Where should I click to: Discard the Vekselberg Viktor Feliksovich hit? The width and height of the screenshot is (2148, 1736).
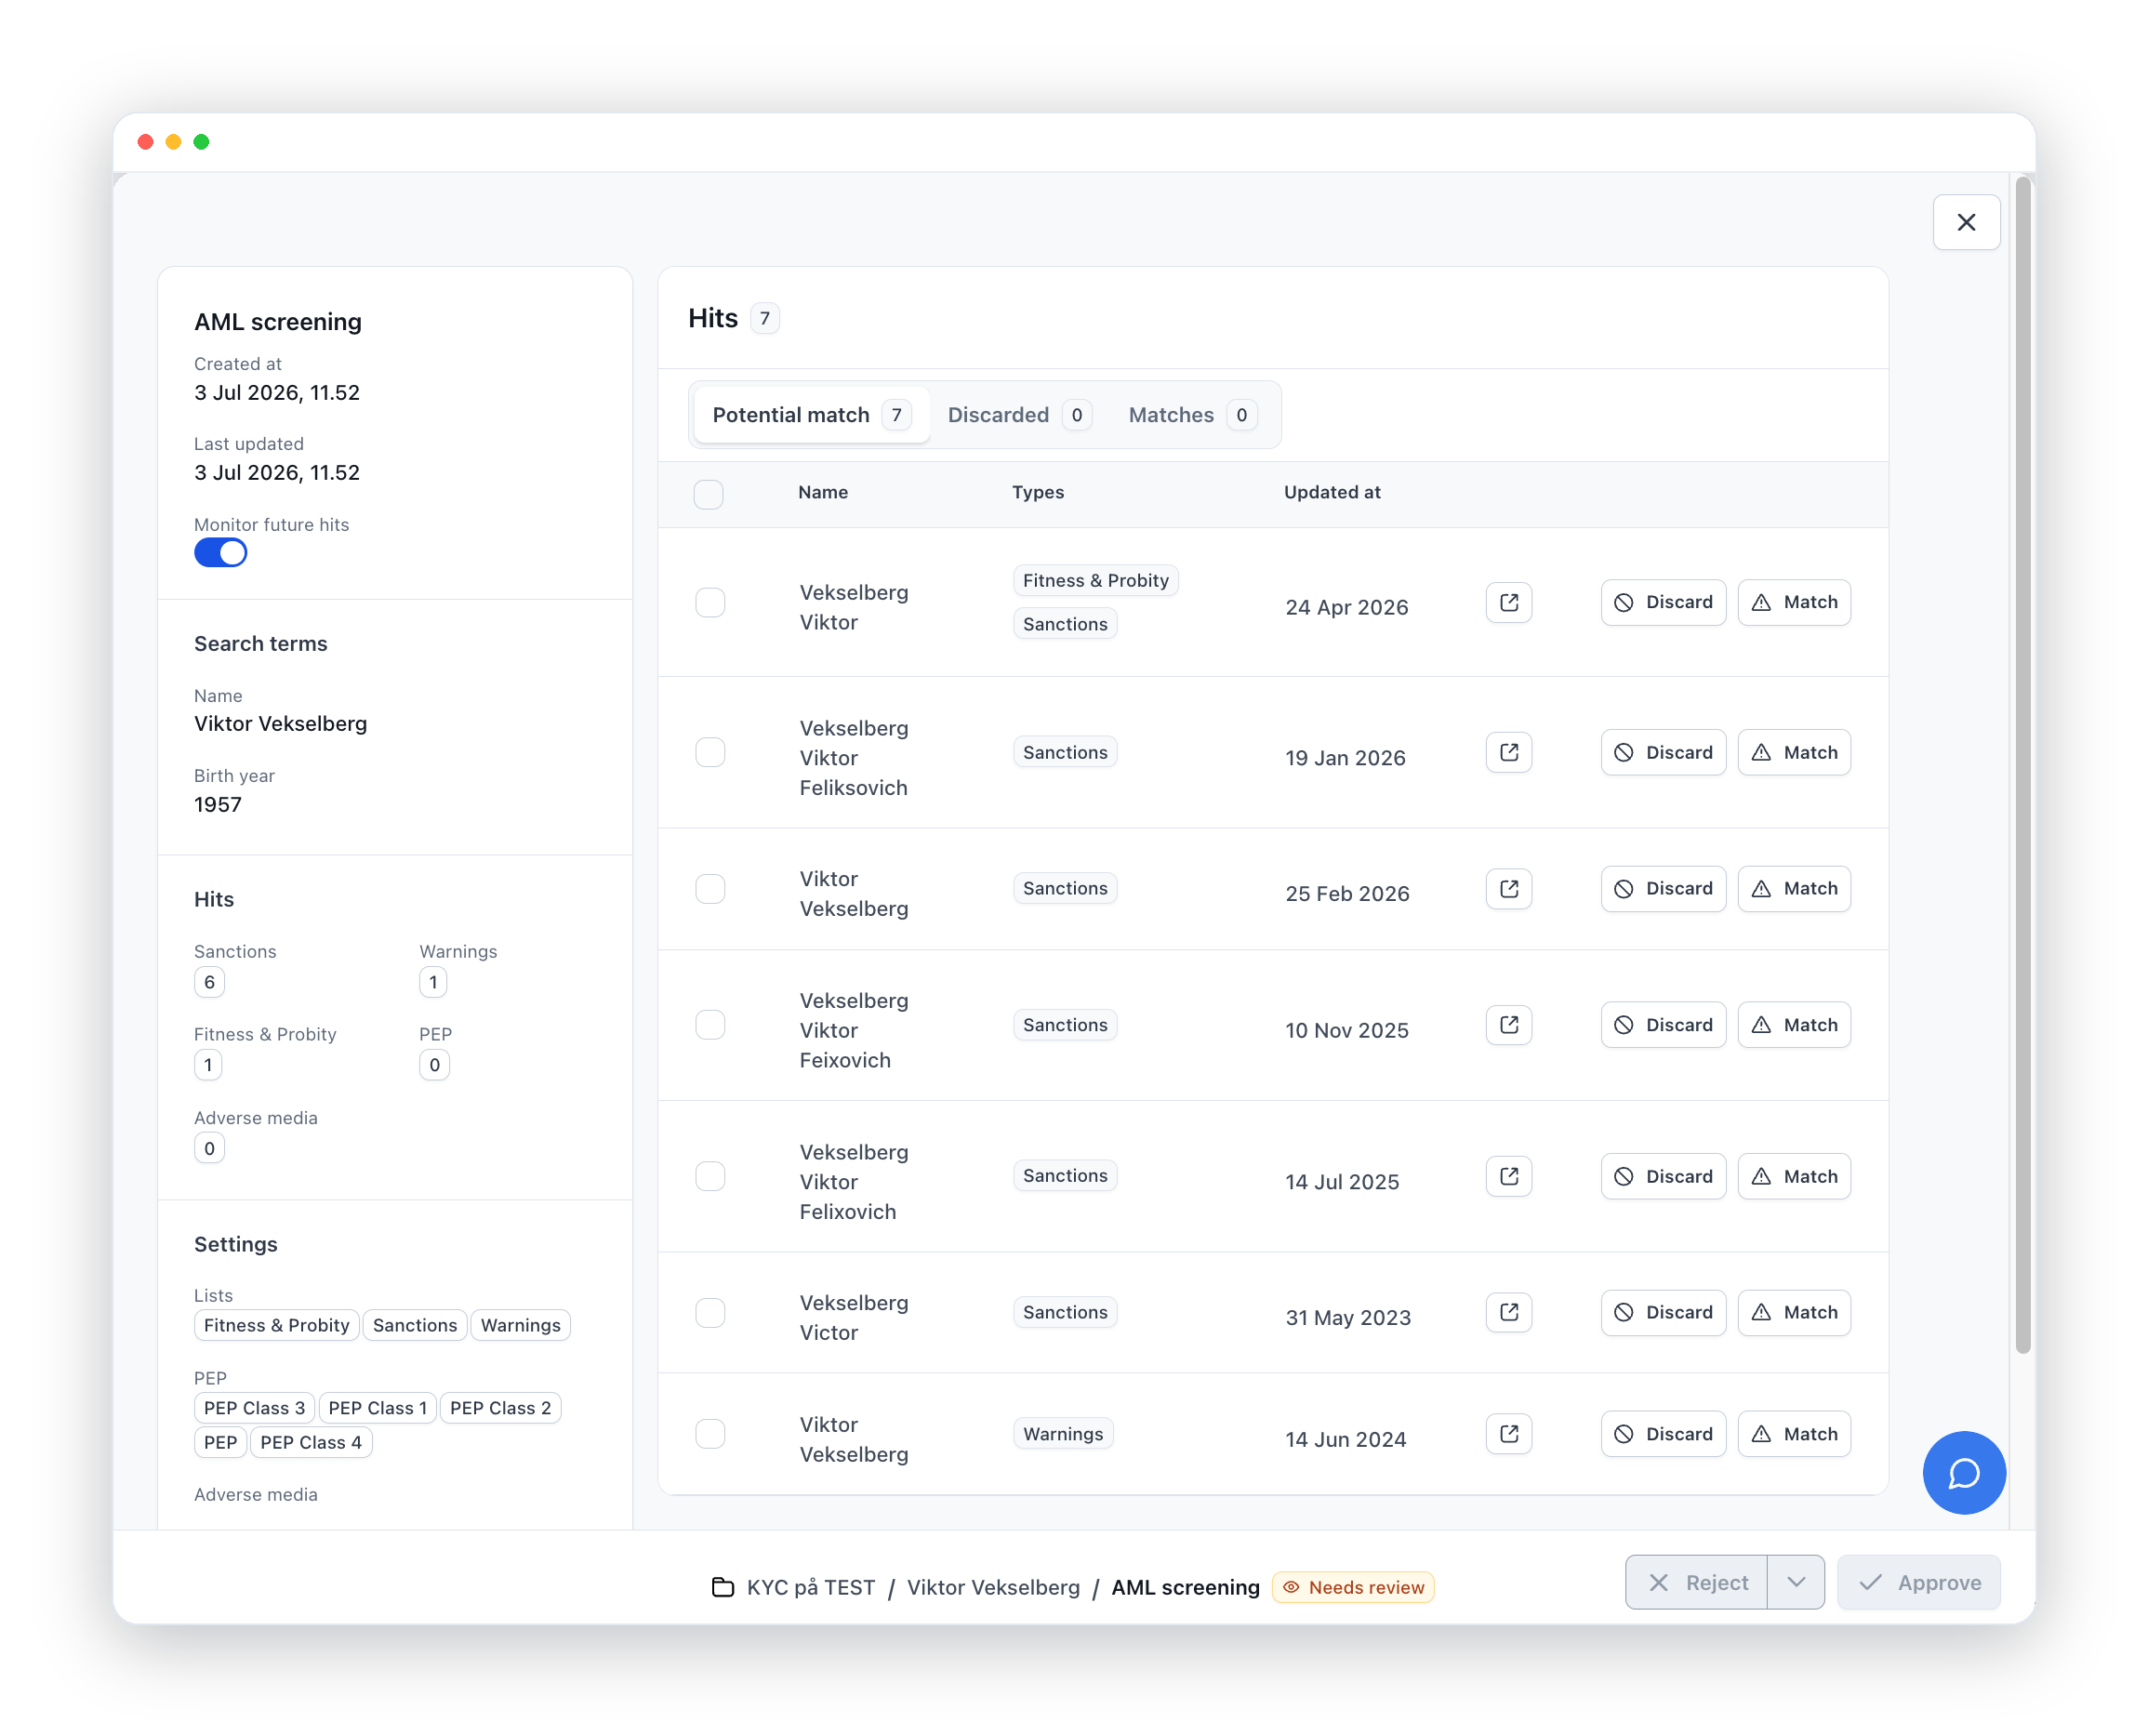click(x=1662, y=752)
